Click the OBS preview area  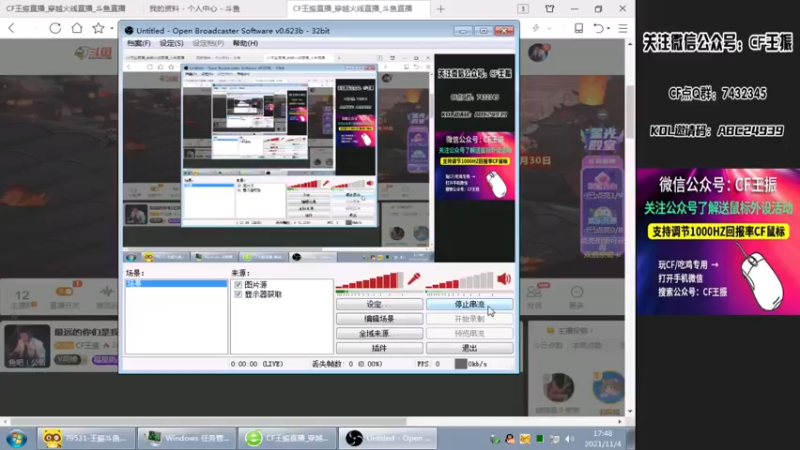(319, 158)
